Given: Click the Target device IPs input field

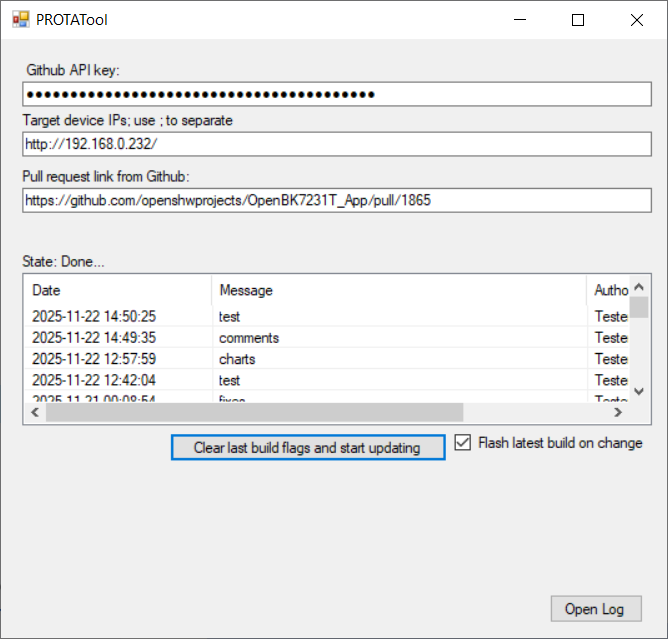Looking at the screenshot, I should (x=336, y=145).
